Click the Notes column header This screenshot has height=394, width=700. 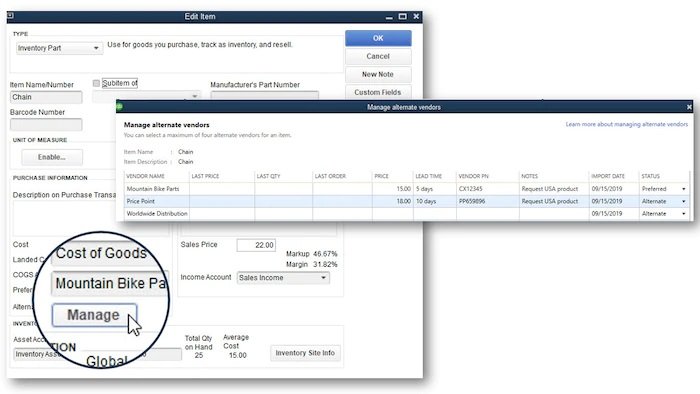click(554, 176)
